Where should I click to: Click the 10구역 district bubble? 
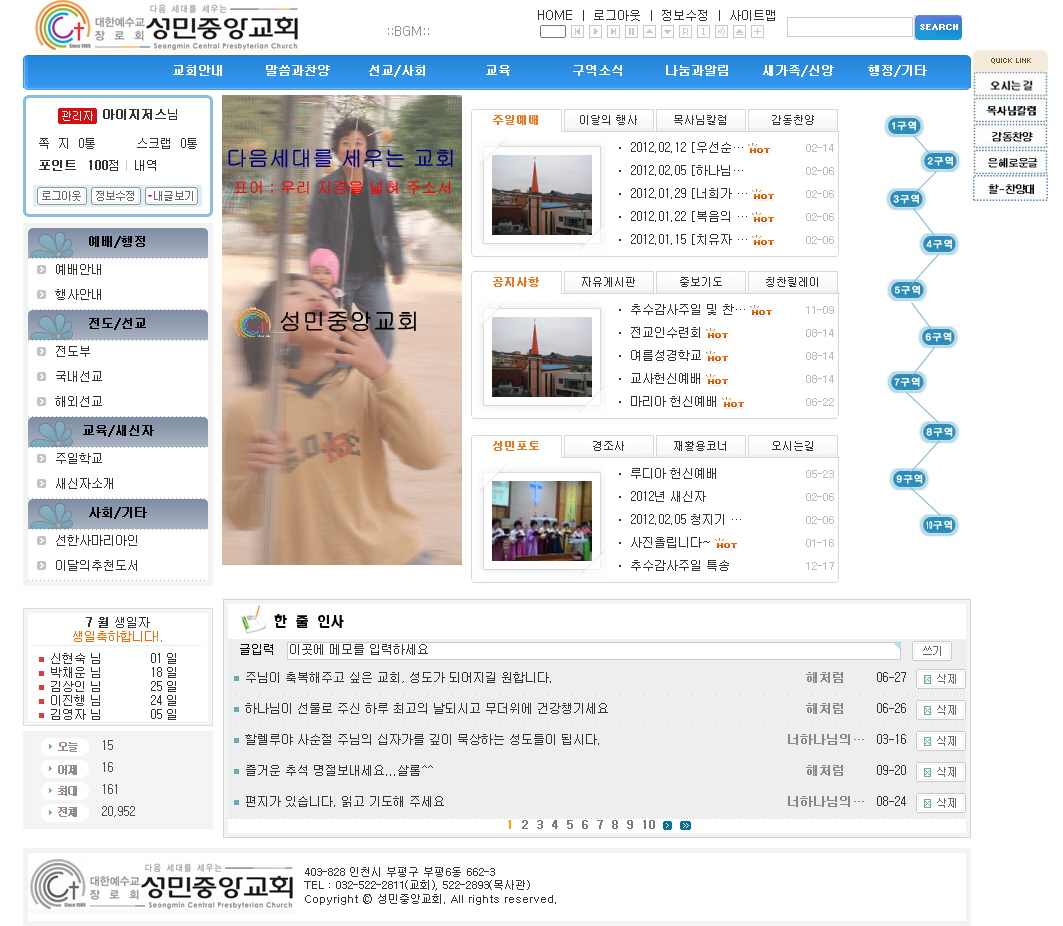pos(938,525)
